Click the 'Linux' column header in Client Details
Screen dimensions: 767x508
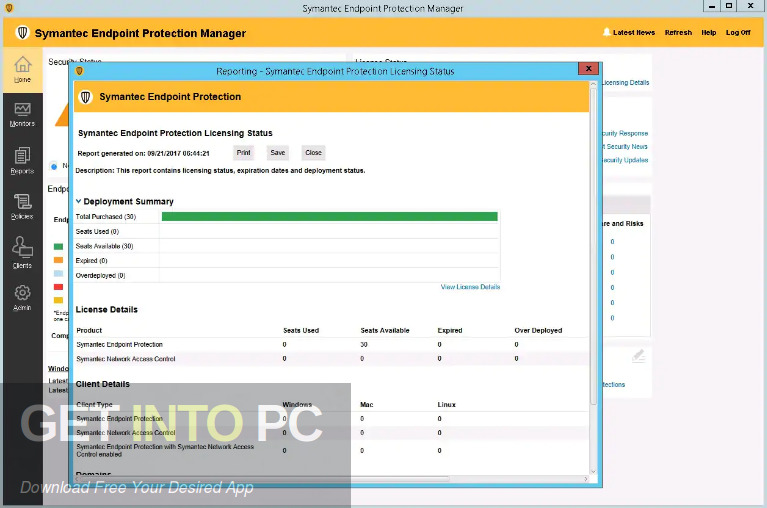click(446, 405)
